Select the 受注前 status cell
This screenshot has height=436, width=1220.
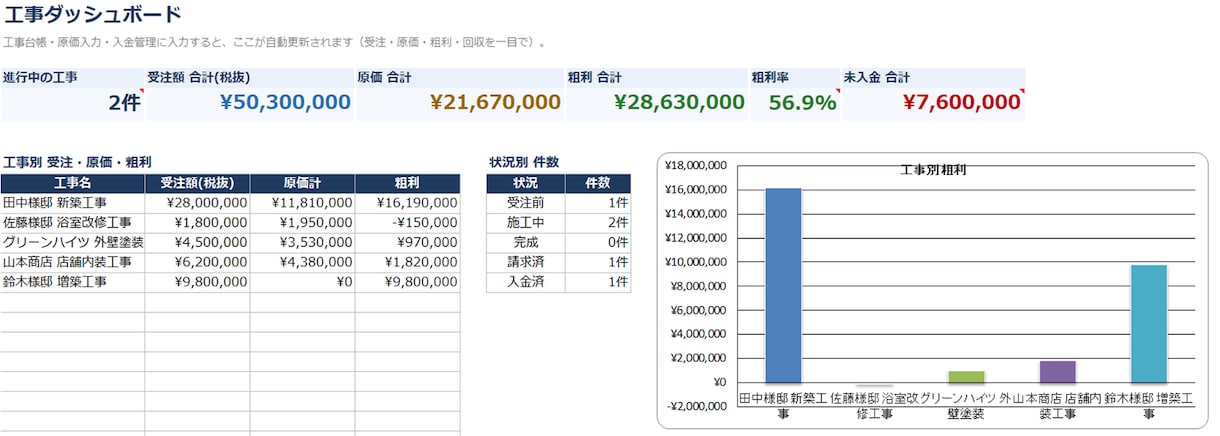coord(526,202)
